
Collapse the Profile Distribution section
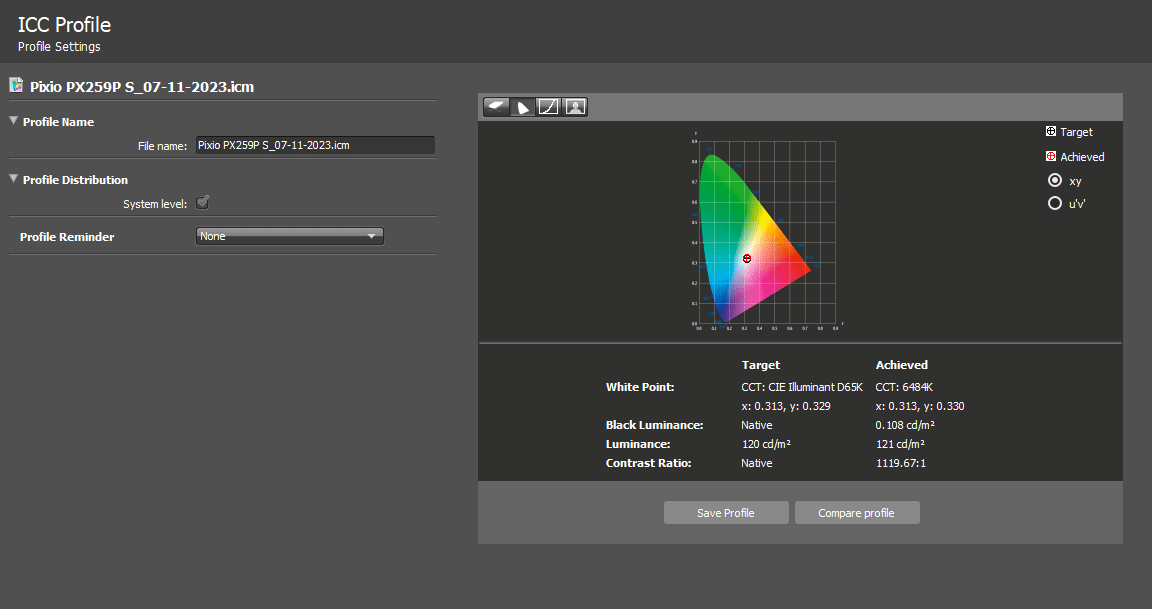[14, 180]
